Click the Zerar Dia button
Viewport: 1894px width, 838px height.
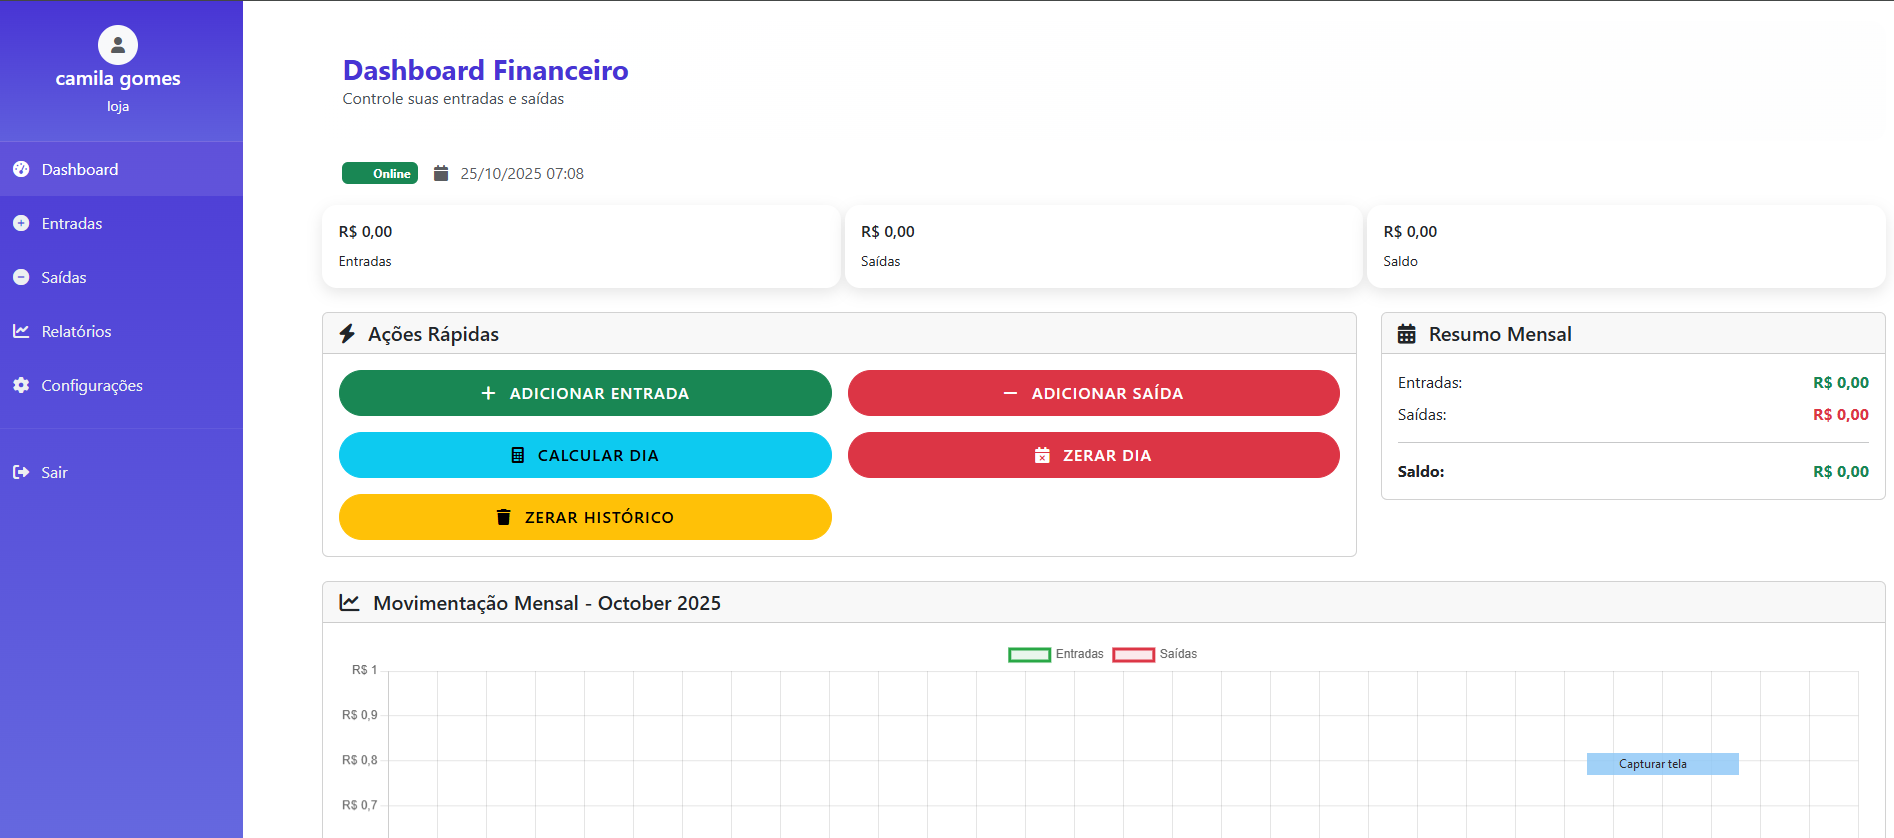[1093, 455]
